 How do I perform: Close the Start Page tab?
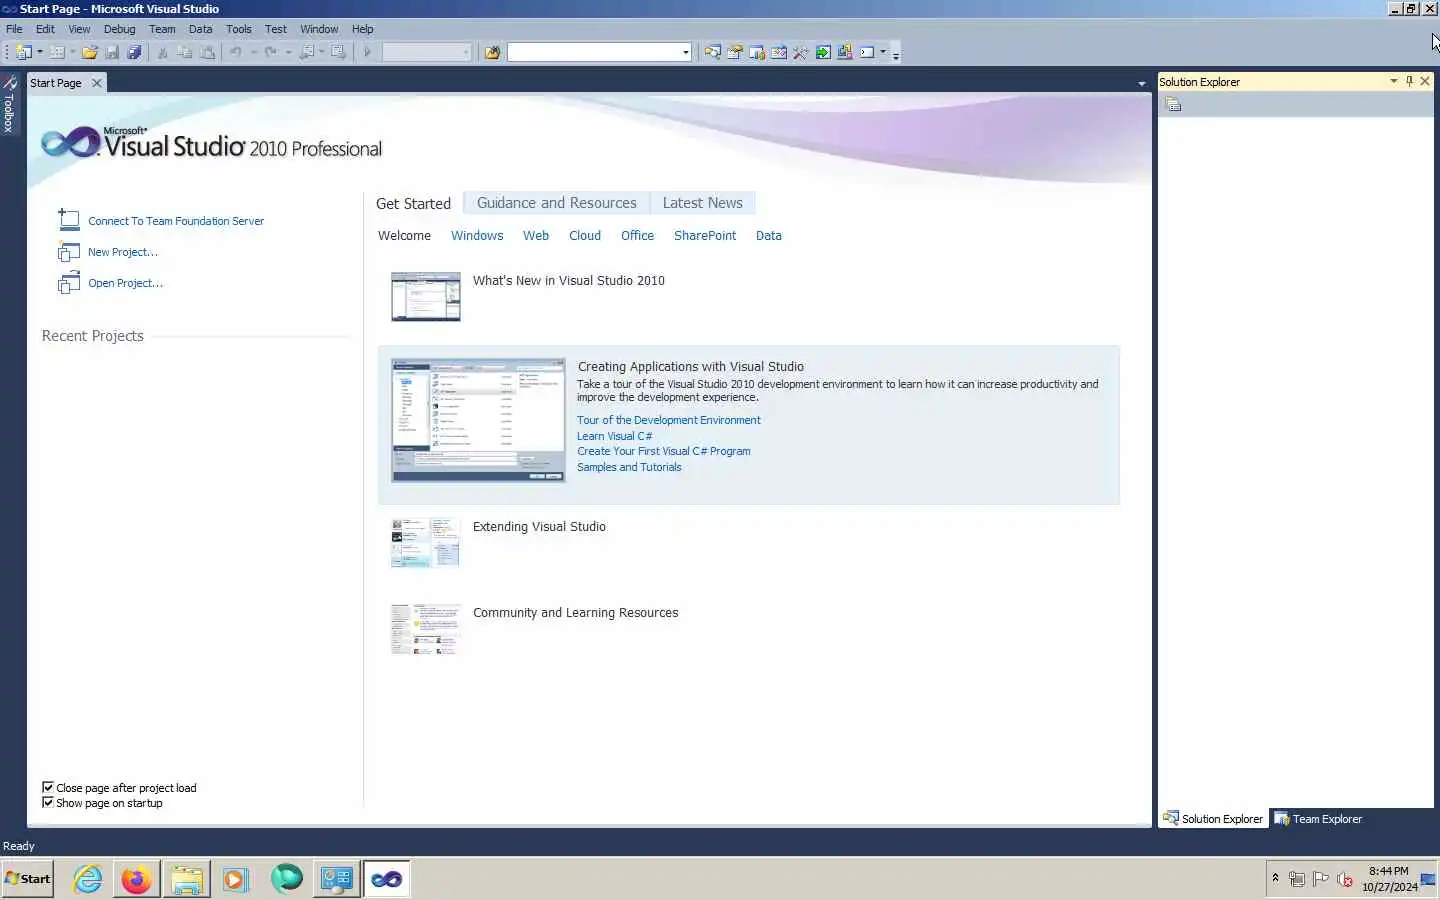coord(97,83)
